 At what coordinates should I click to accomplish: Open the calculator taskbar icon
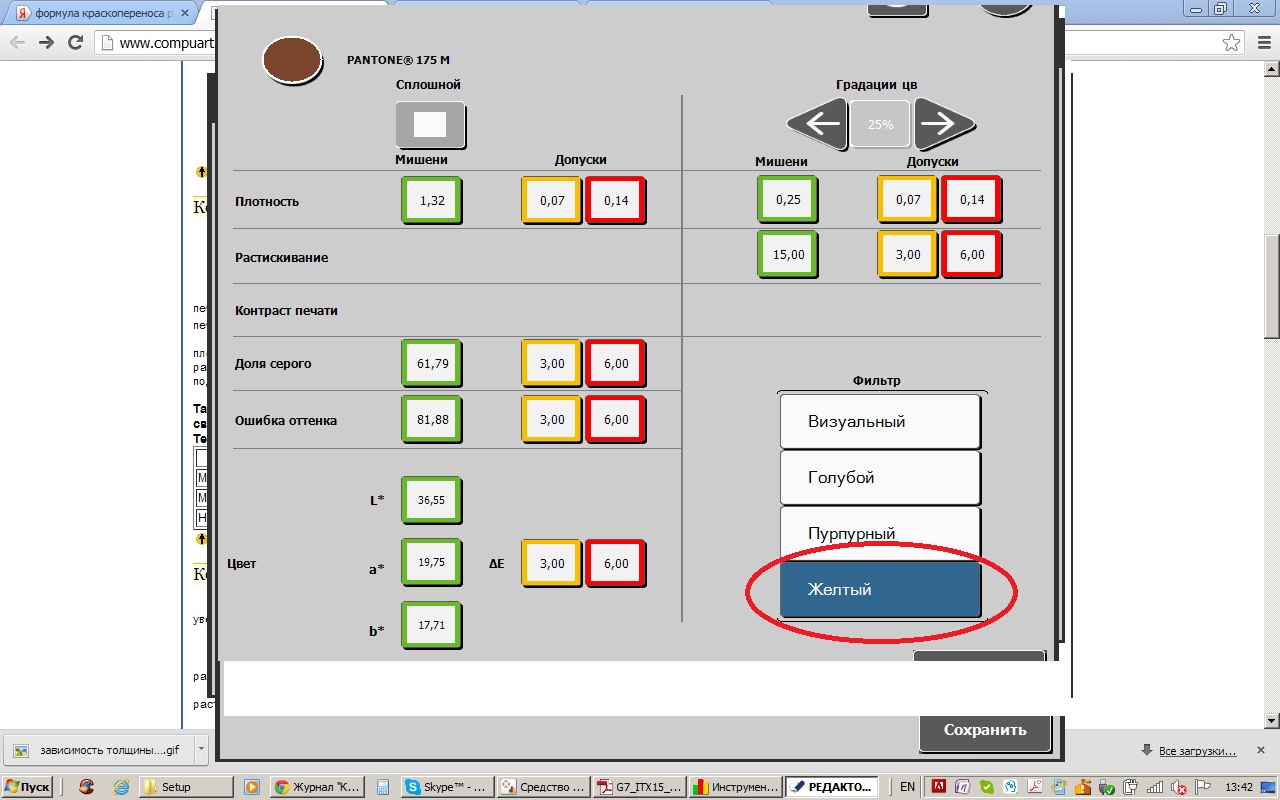tap(383, 787)
